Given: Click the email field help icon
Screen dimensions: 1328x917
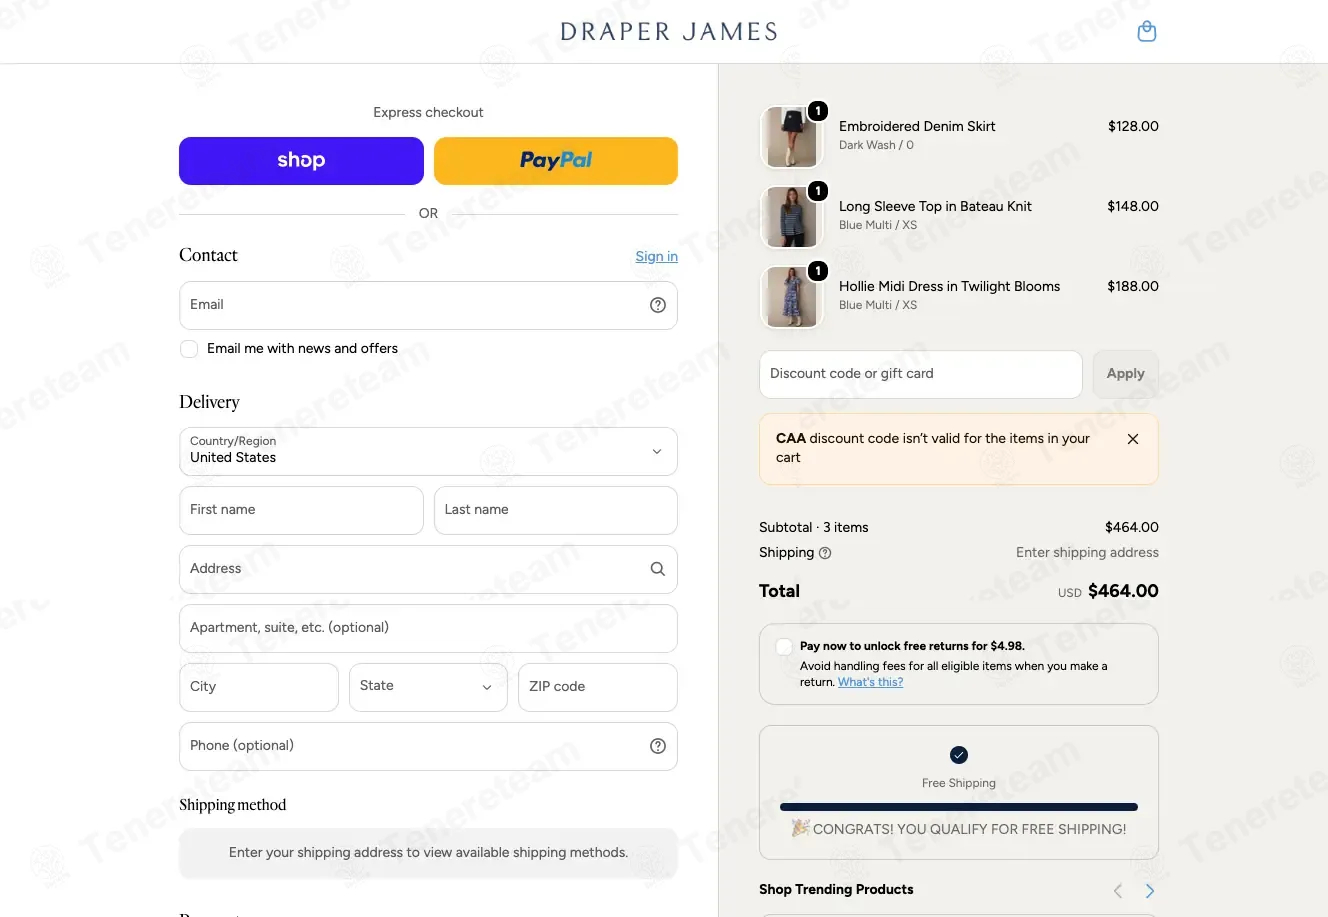Looking at the screenshot, I should 658,305.
